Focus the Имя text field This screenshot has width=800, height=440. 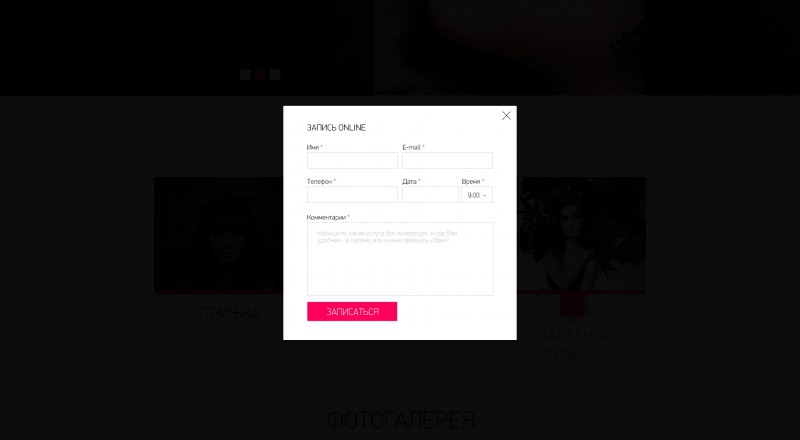(352, 161)
